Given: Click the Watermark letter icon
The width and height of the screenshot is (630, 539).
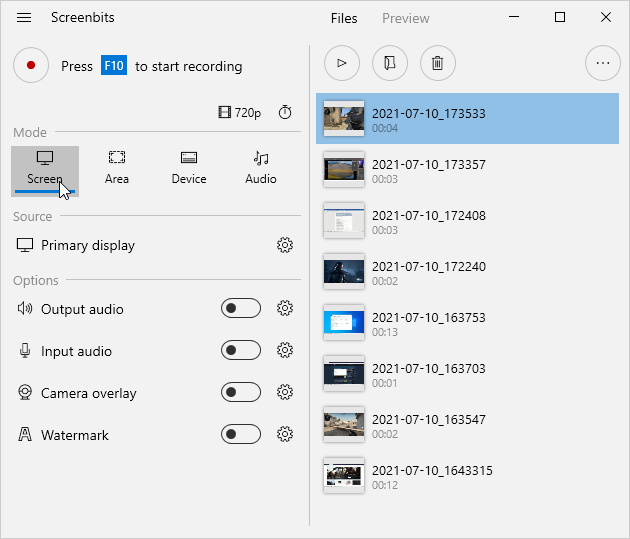Looking at the screenshot, I should (x=25, y=434).
